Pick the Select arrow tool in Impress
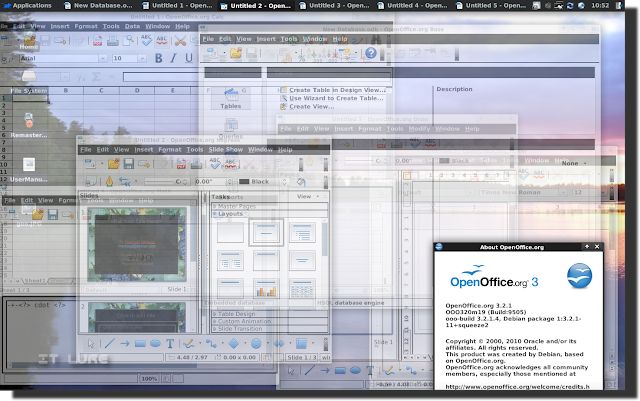This screenshot has height=401, width=640. tap(91, 344)
